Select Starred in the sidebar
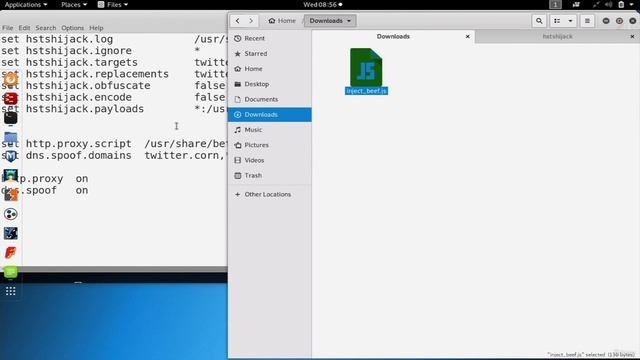 point(269,53)
